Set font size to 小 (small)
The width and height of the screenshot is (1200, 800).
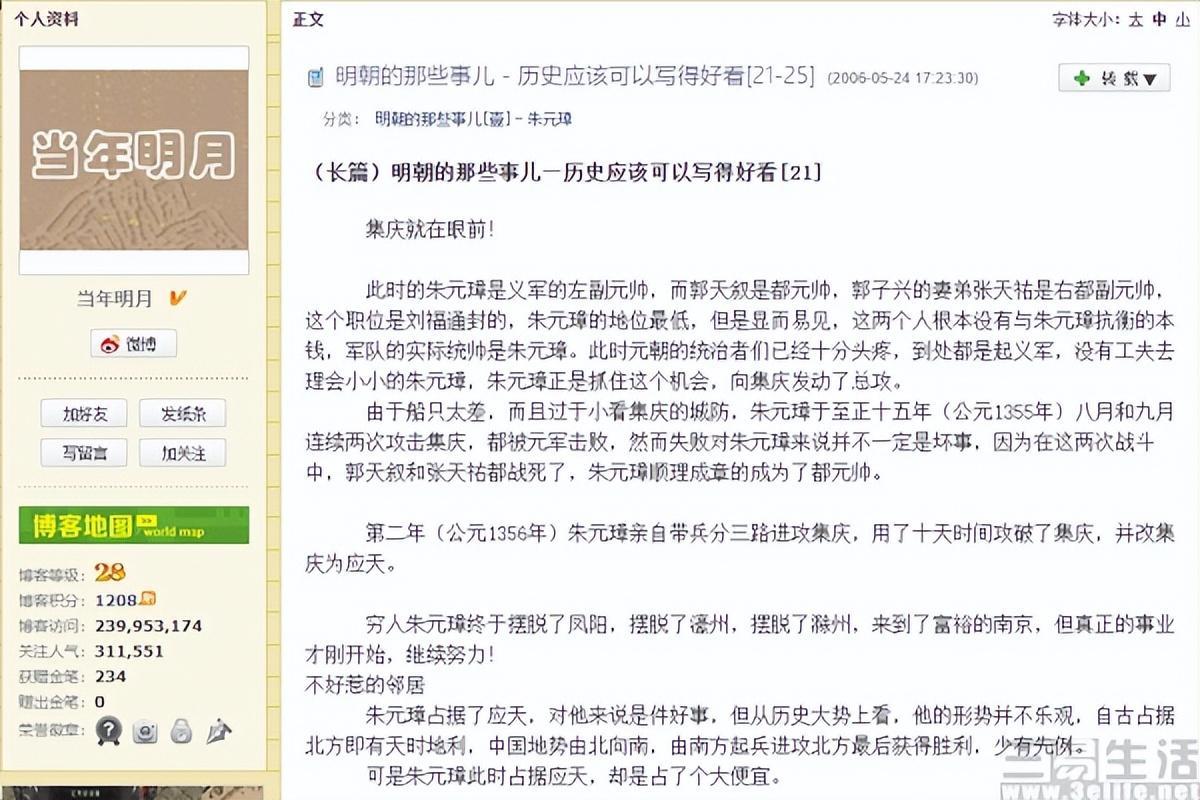coord(1183,19)
